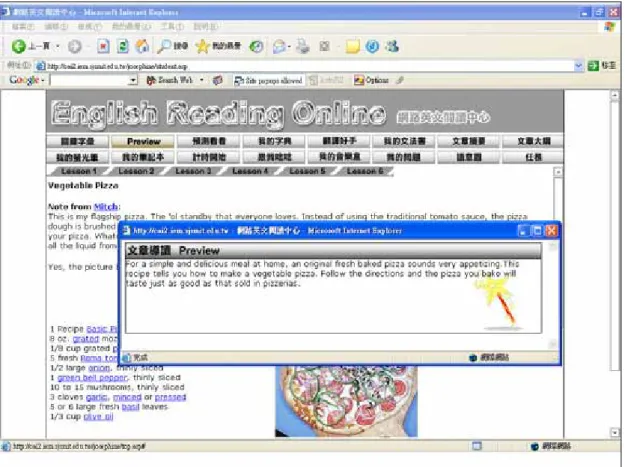Screen dimensions: 625x467
Task: Open the 我的最愛 (Favorites) menu
Action: click(131, 27)
